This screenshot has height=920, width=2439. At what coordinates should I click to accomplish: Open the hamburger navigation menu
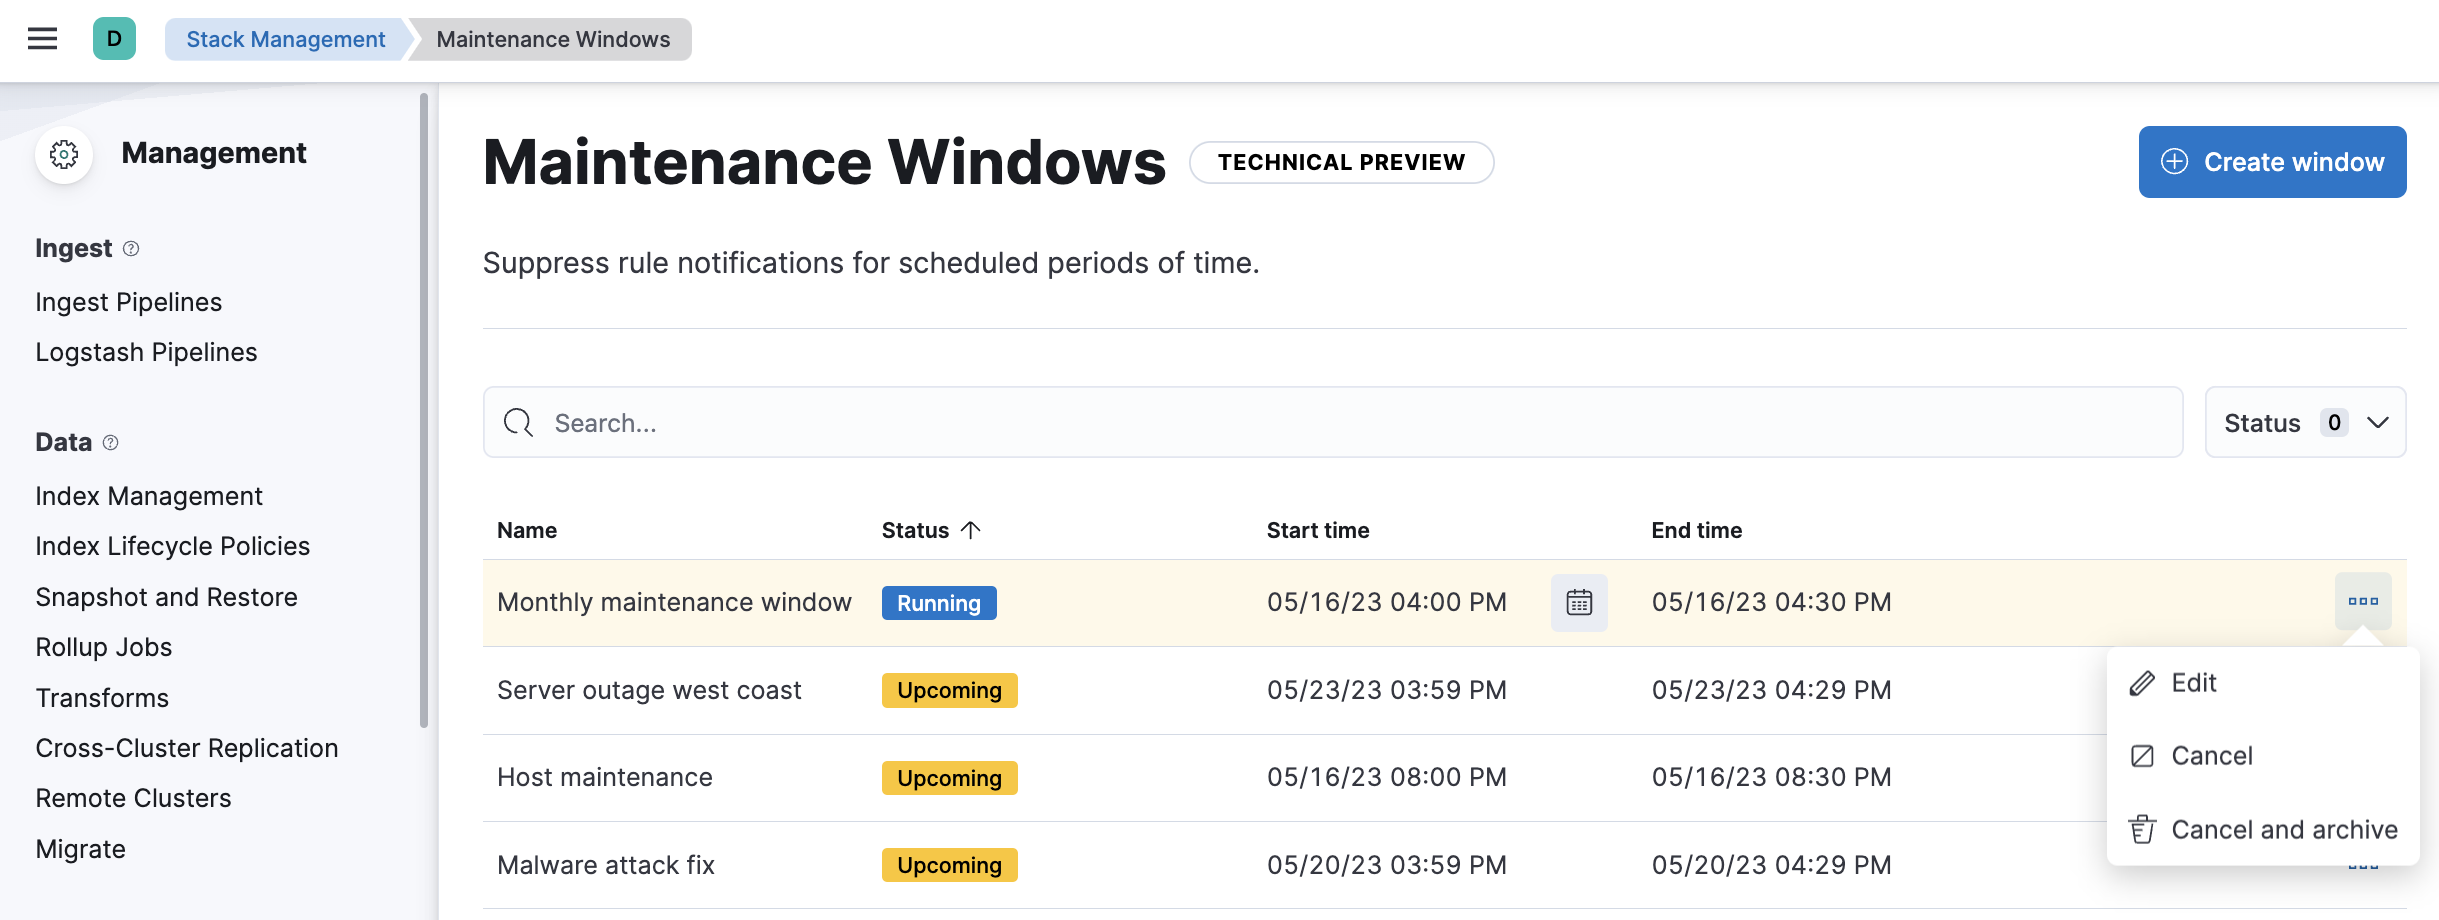42,39
